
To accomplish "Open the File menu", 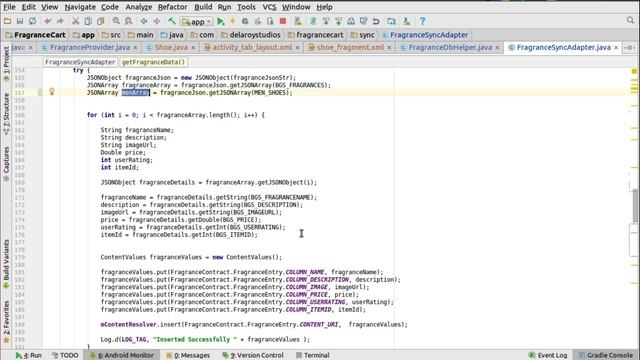I will pyautogui.click(x=9, y=7).
